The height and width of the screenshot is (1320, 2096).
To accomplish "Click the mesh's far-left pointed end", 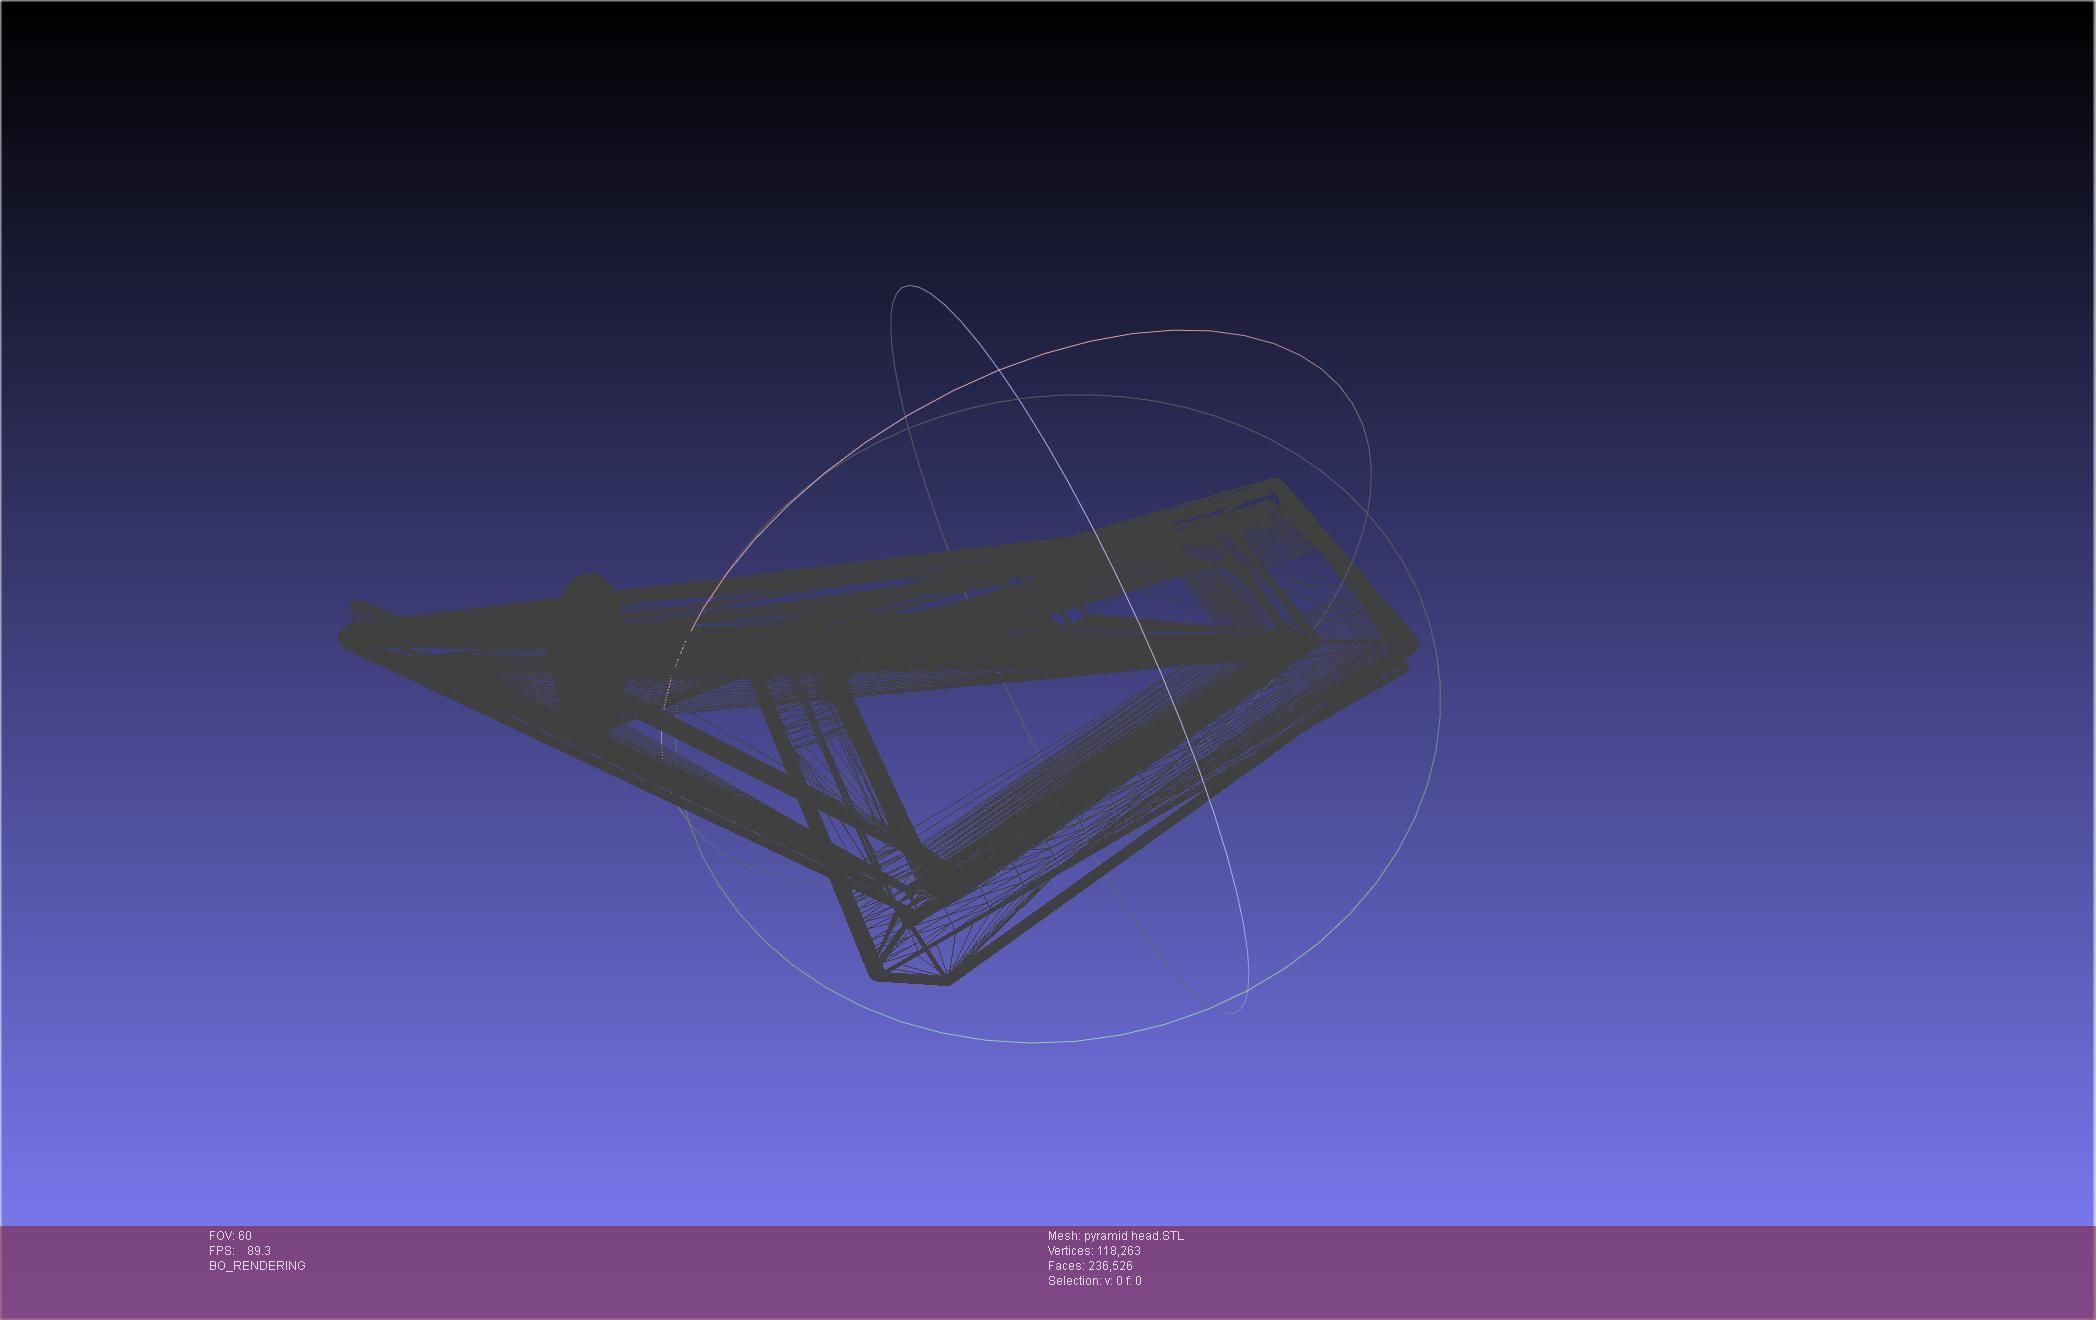I will (350, 636).
